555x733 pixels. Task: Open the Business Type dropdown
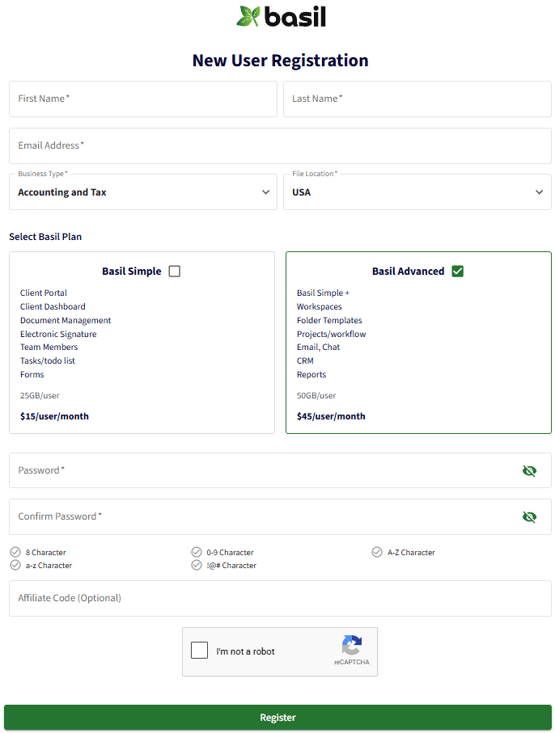143,192
